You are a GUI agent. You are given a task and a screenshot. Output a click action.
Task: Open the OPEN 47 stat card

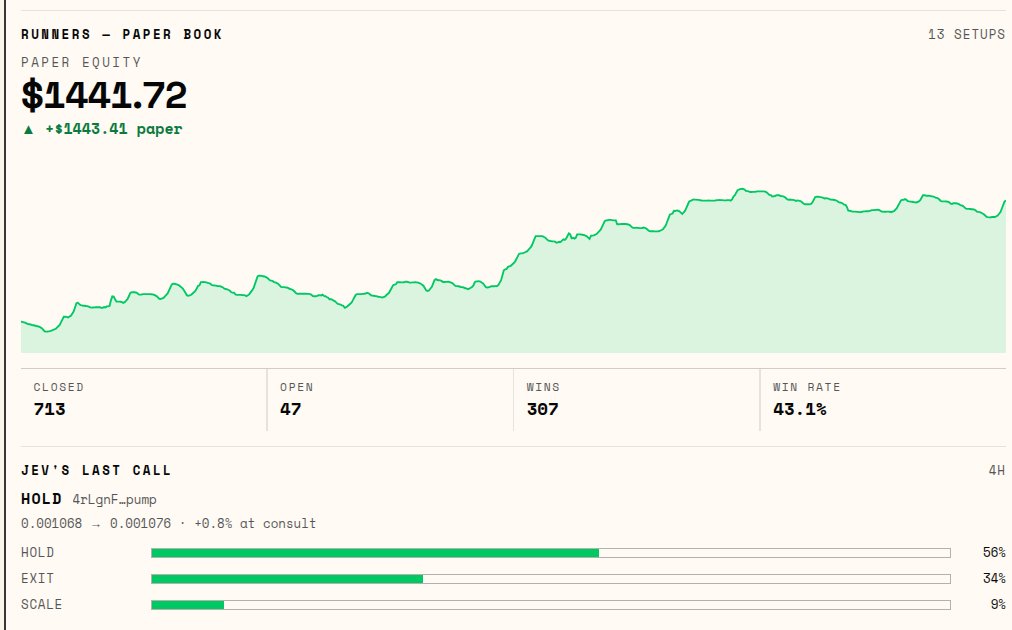coord(390,400)
